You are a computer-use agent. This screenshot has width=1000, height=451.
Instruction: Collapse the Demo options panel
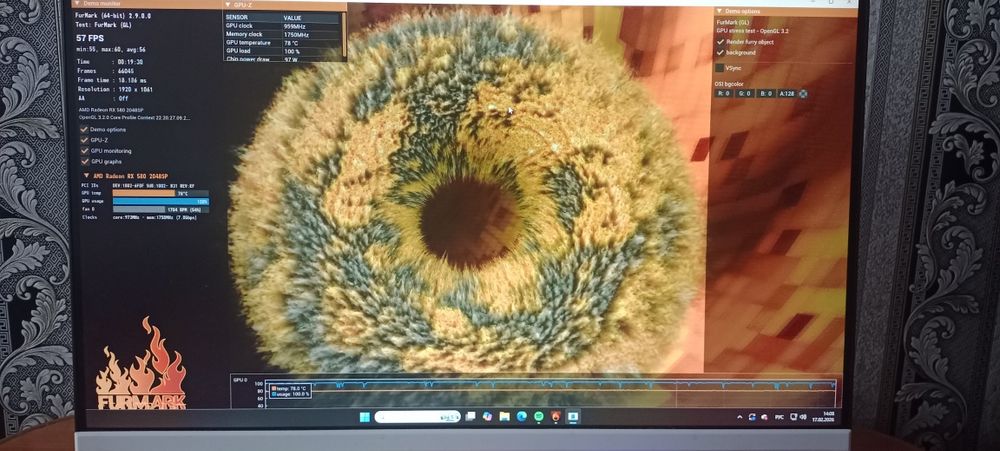719,11
